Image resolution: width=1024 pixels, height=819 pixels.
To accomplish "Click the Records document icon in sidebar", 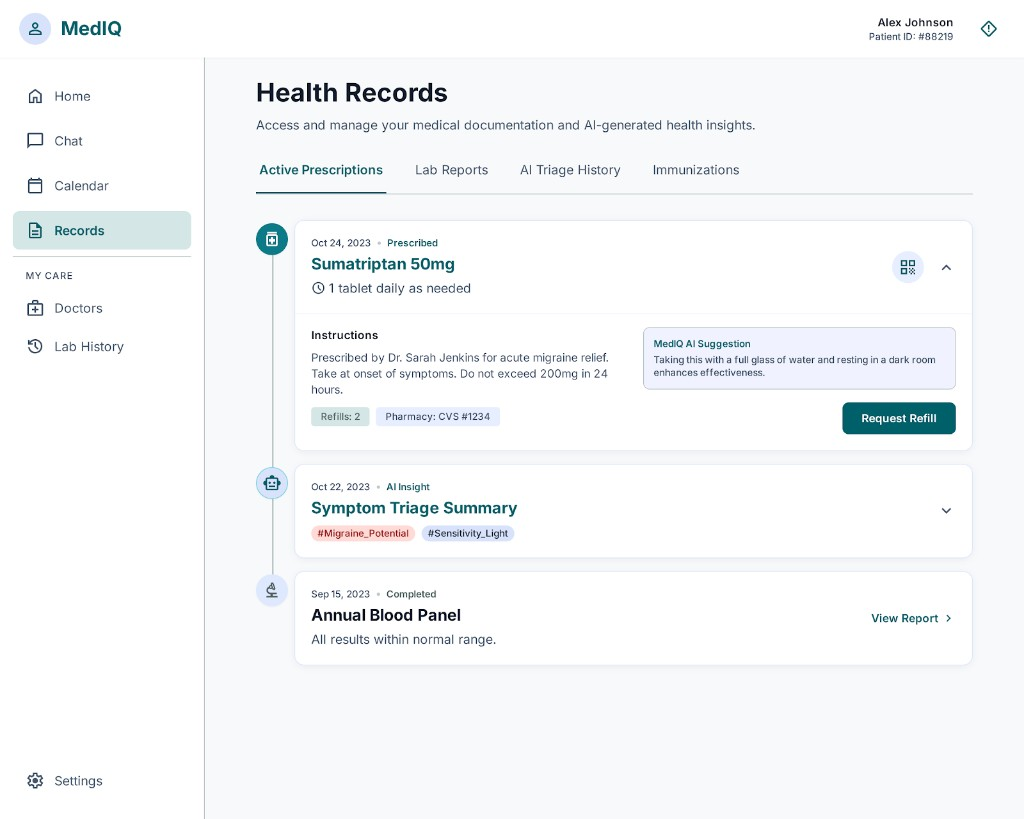I will pyautogui.click(x=35, y=231).
